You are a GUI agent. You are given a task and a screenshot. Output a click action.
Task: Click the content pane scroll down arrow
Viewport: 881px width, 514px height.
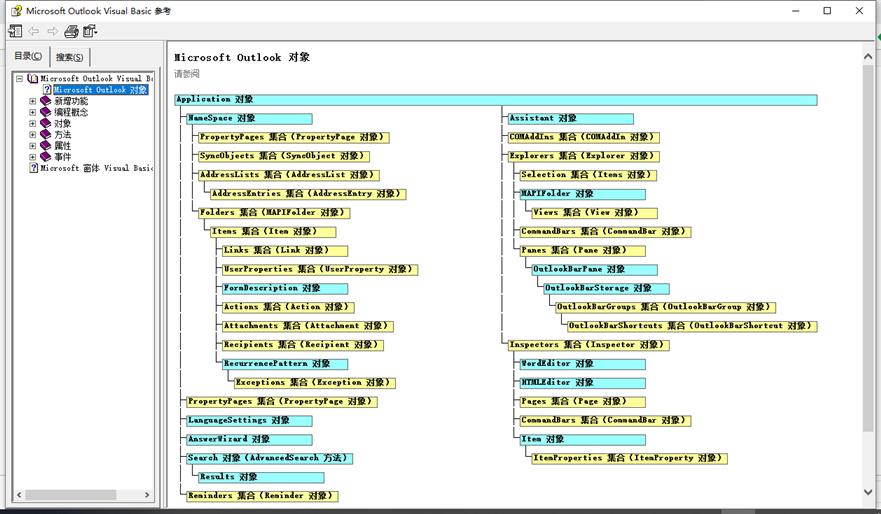[868, 493]
